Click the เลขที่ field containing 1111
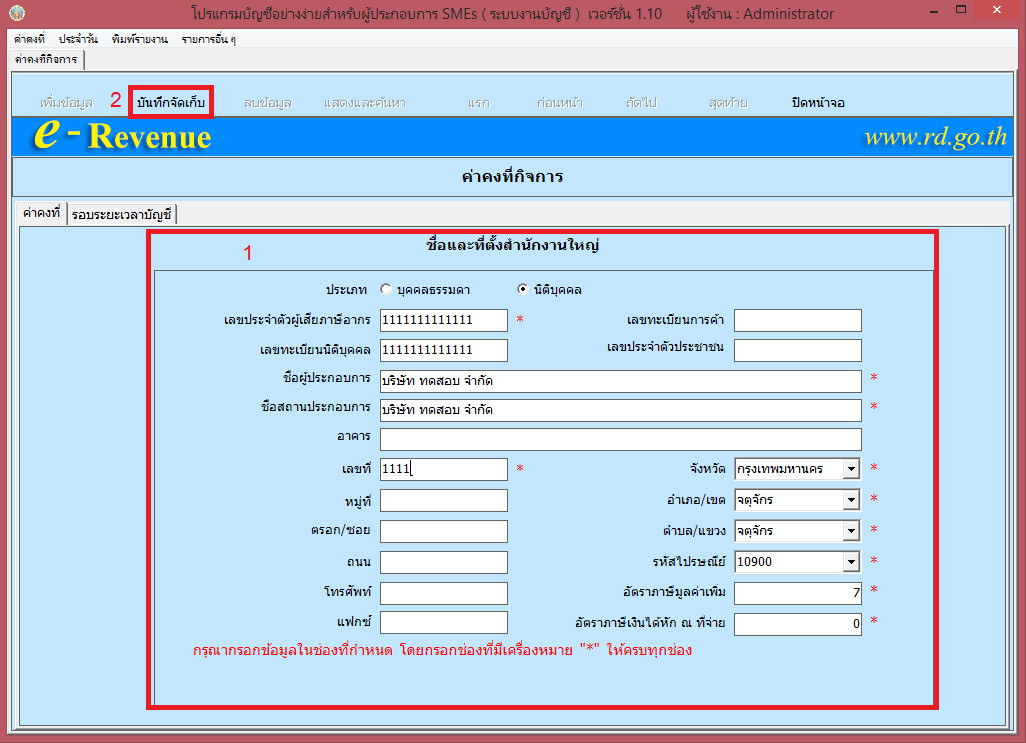The width and height of the screenshot is (1026, 743). pos(444,469)
